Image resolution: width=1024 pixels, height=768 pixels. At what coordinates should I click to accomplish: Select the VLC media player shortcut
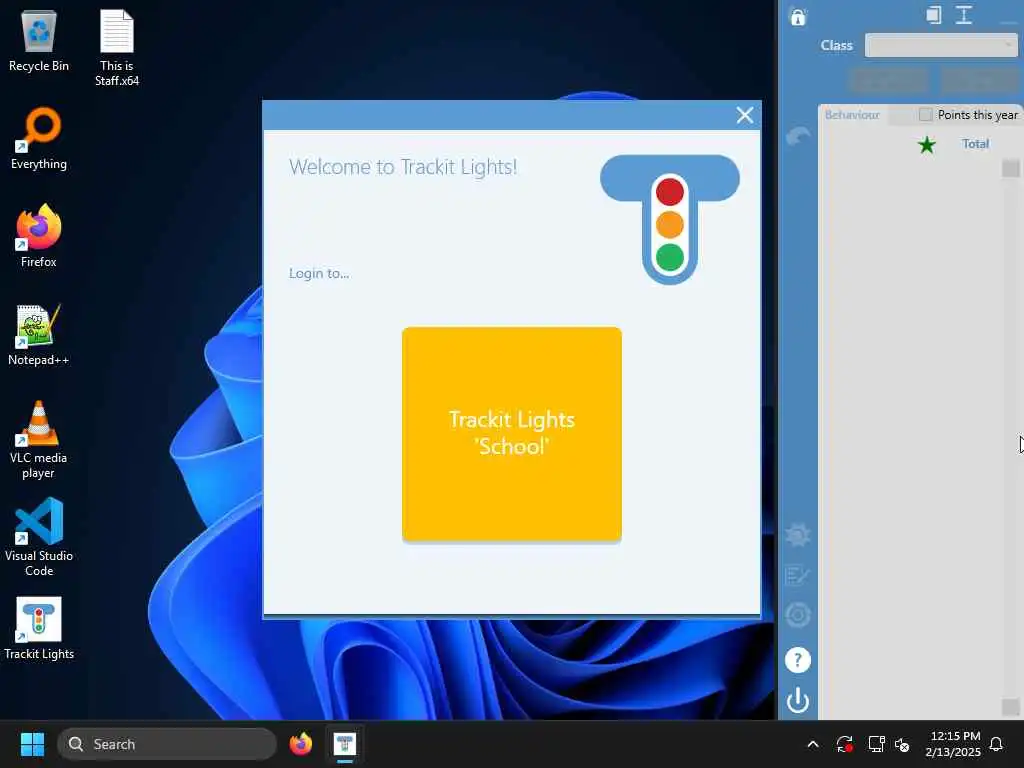39,440
